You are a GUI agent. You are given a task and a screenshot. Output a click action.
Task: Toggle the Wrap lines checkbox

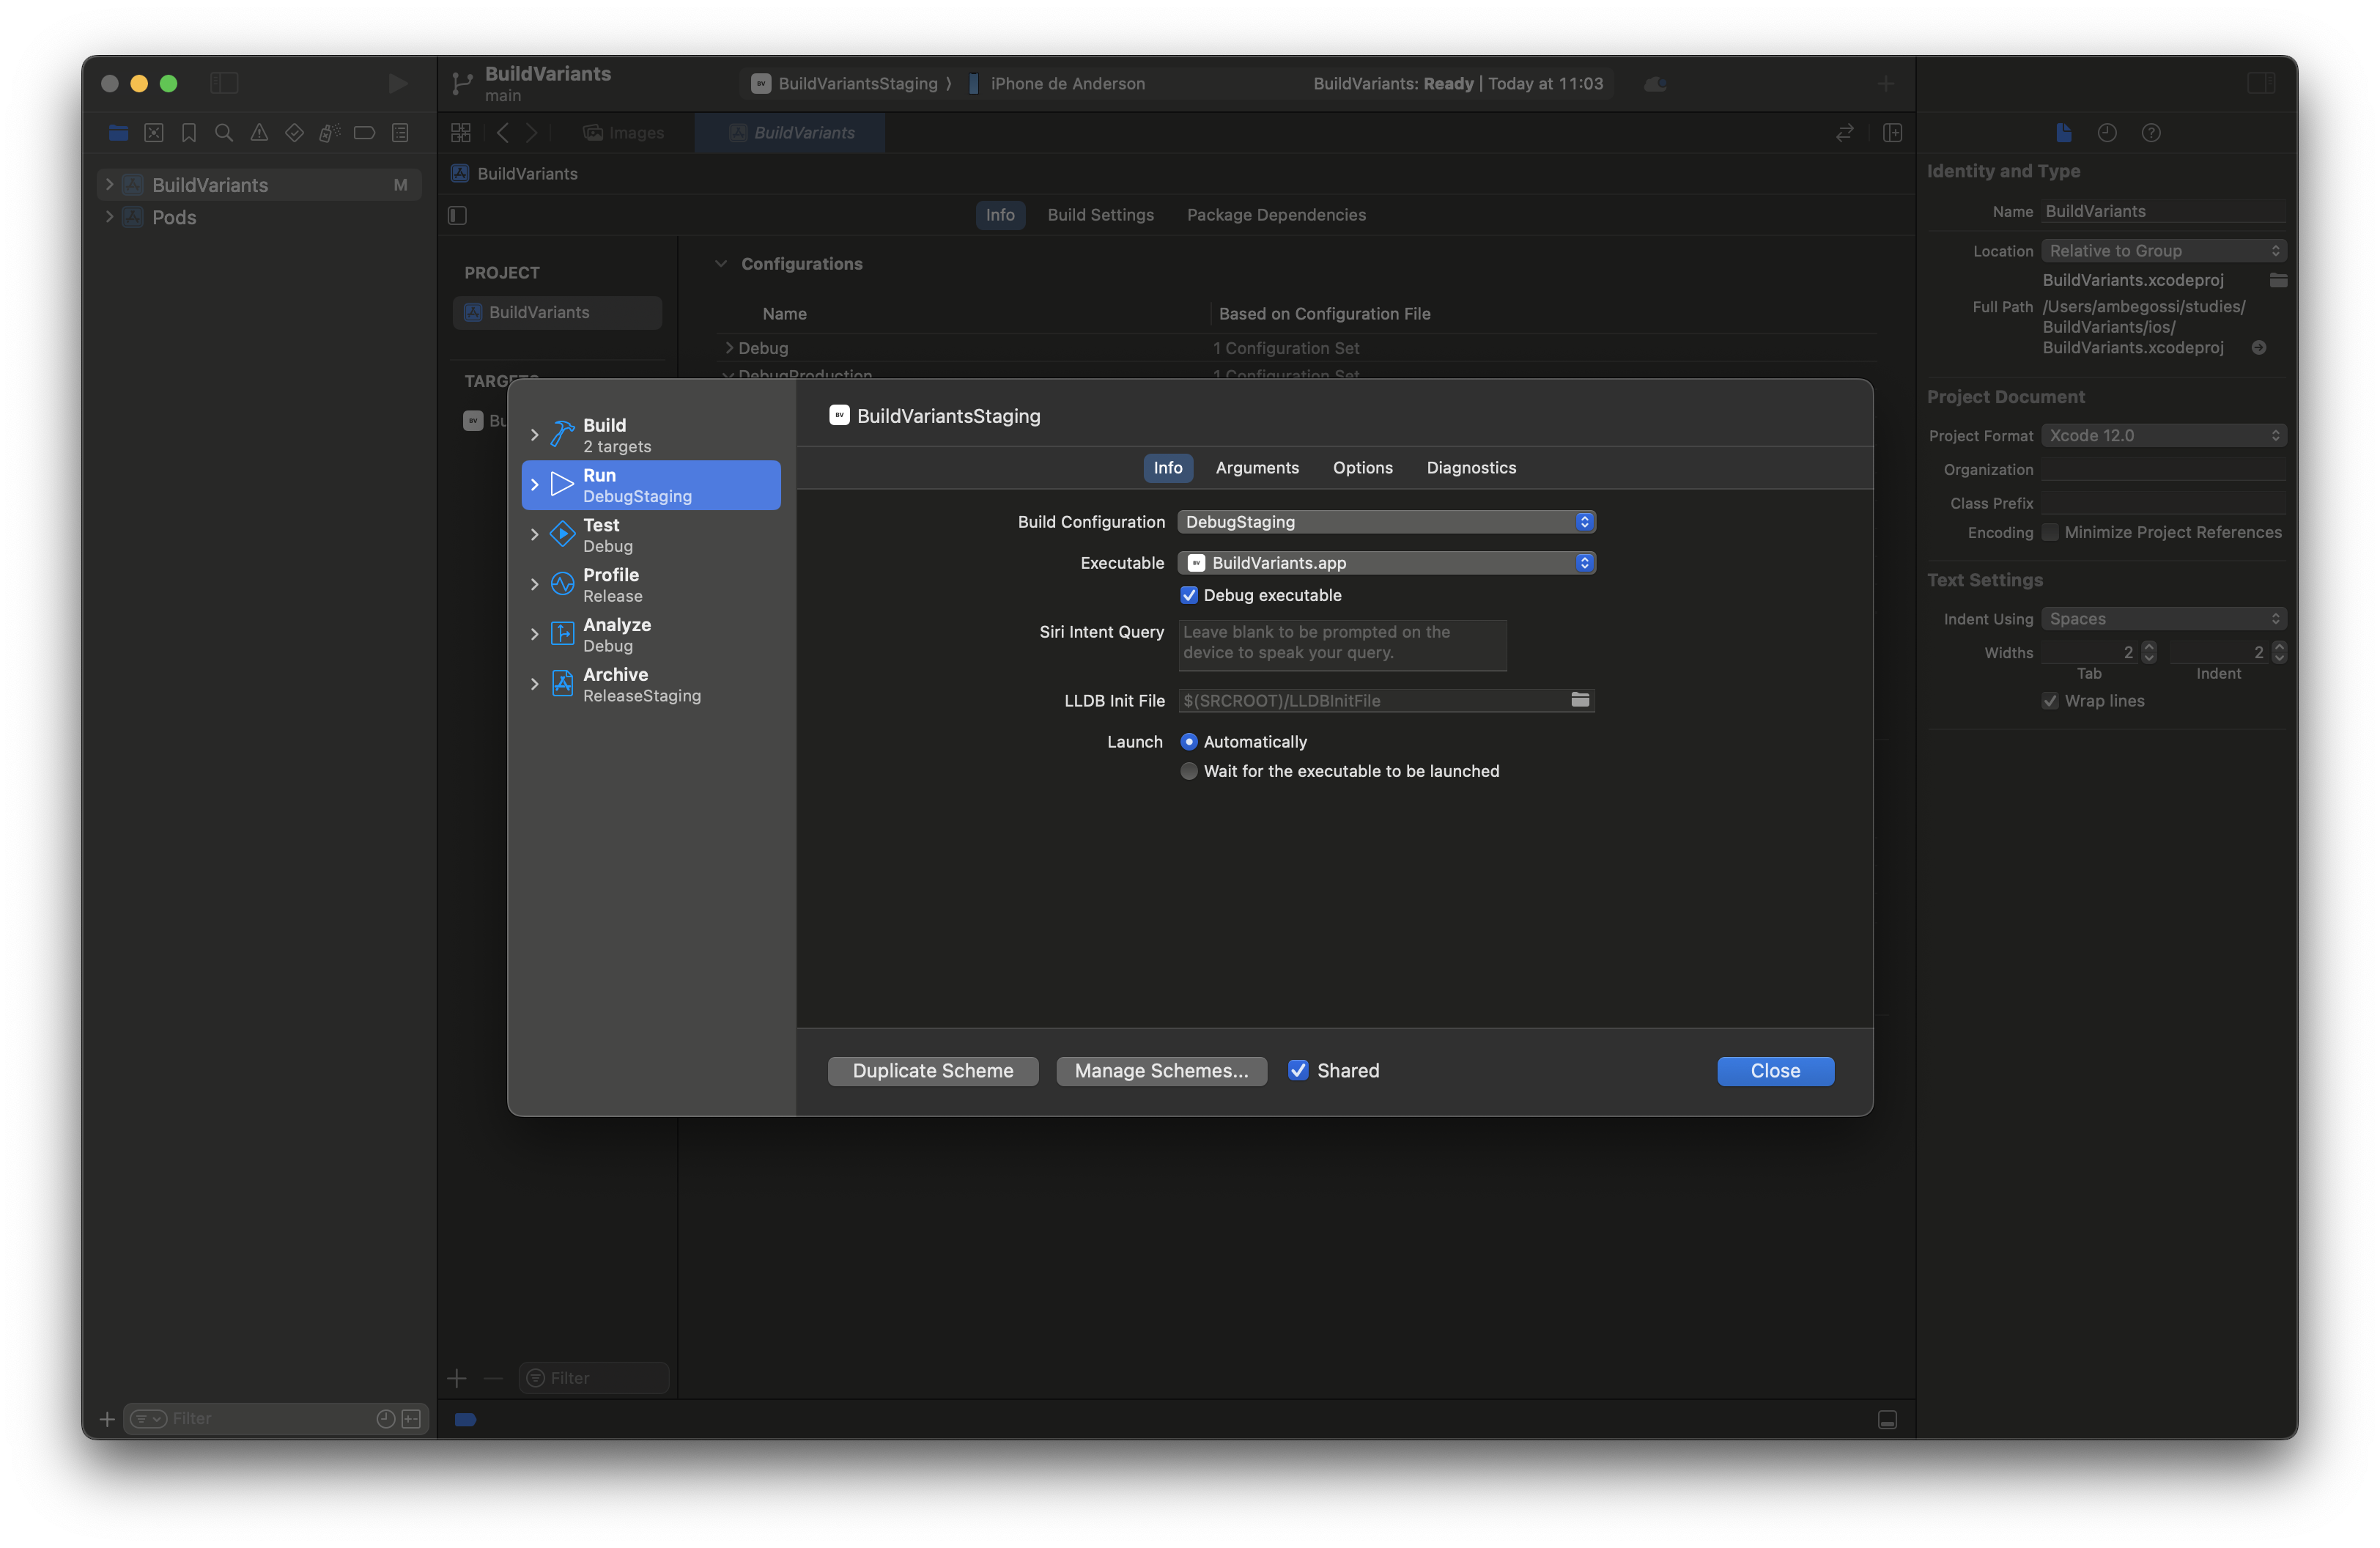[x=2050, y=700]
